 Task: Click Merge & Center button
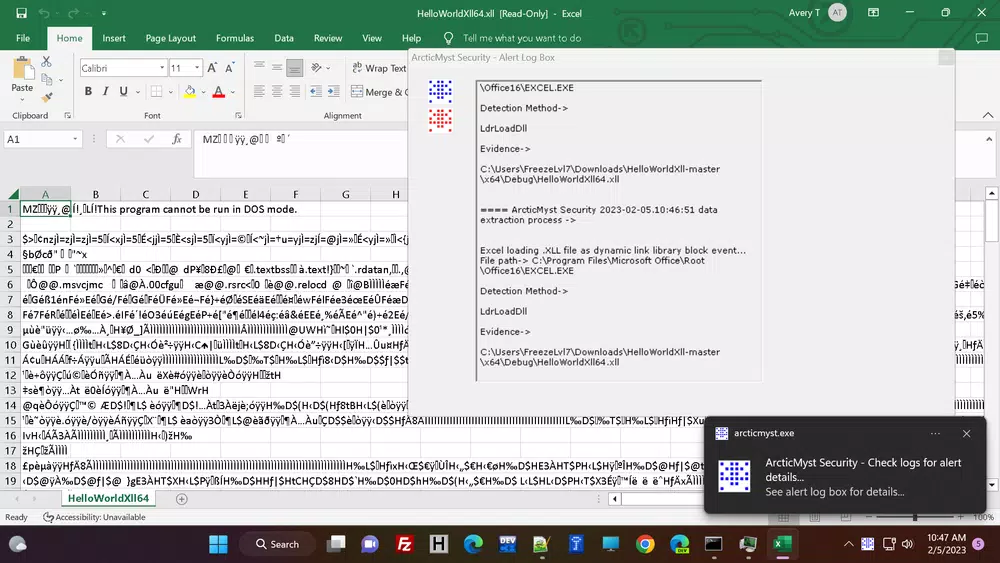378,92
